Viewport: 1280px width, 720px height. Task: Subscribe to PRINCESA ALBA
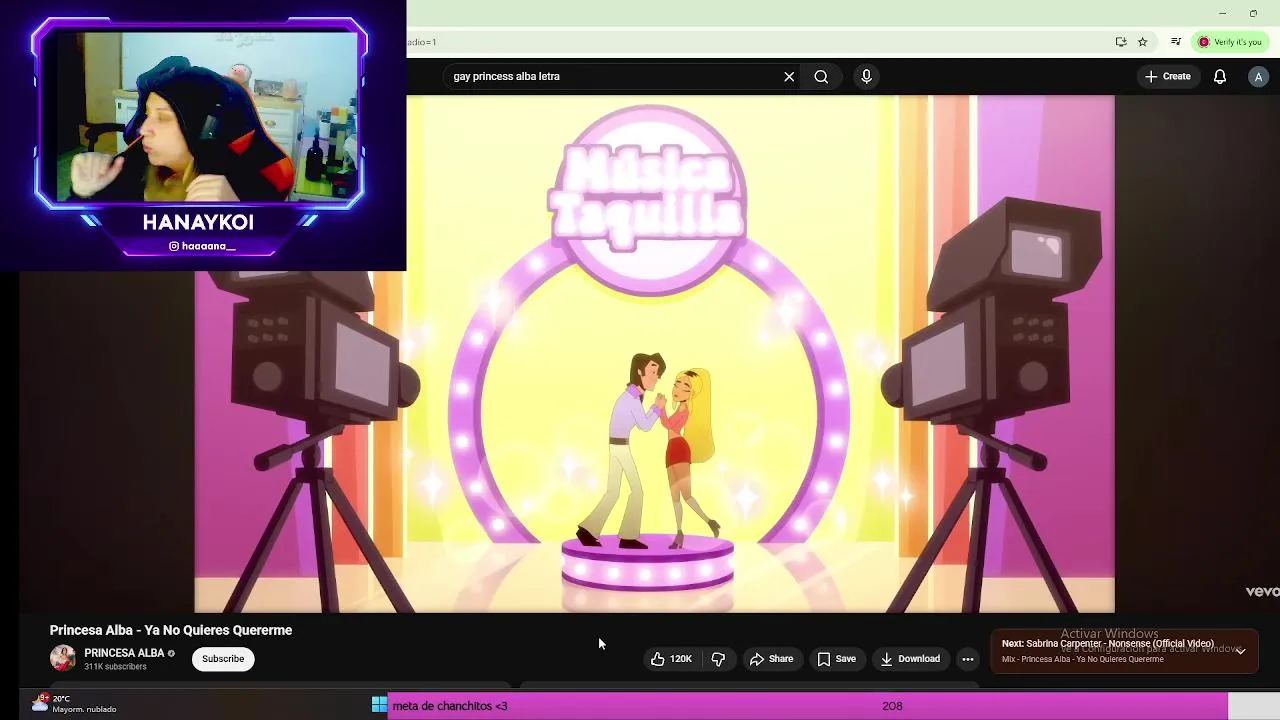pos(223,659)
